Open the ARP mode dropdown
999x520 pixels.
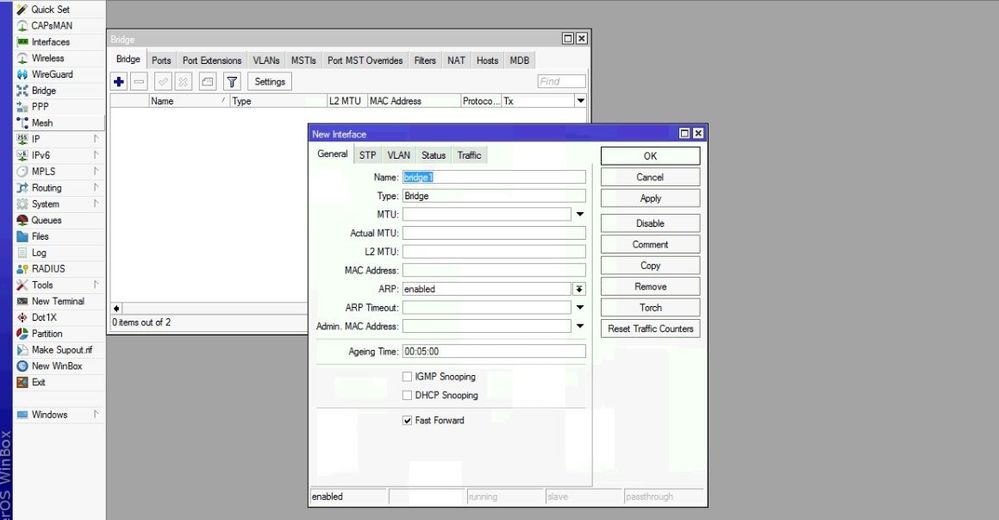coord(579,289)
